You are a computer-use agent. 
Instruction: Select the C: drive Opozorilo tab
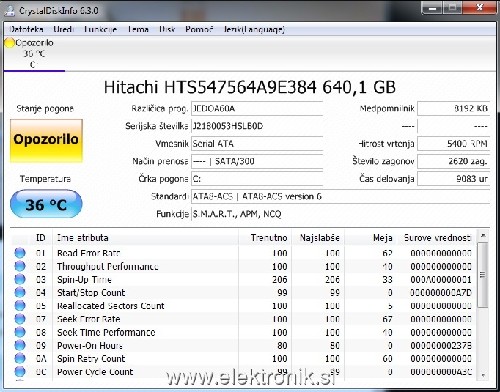34,53
